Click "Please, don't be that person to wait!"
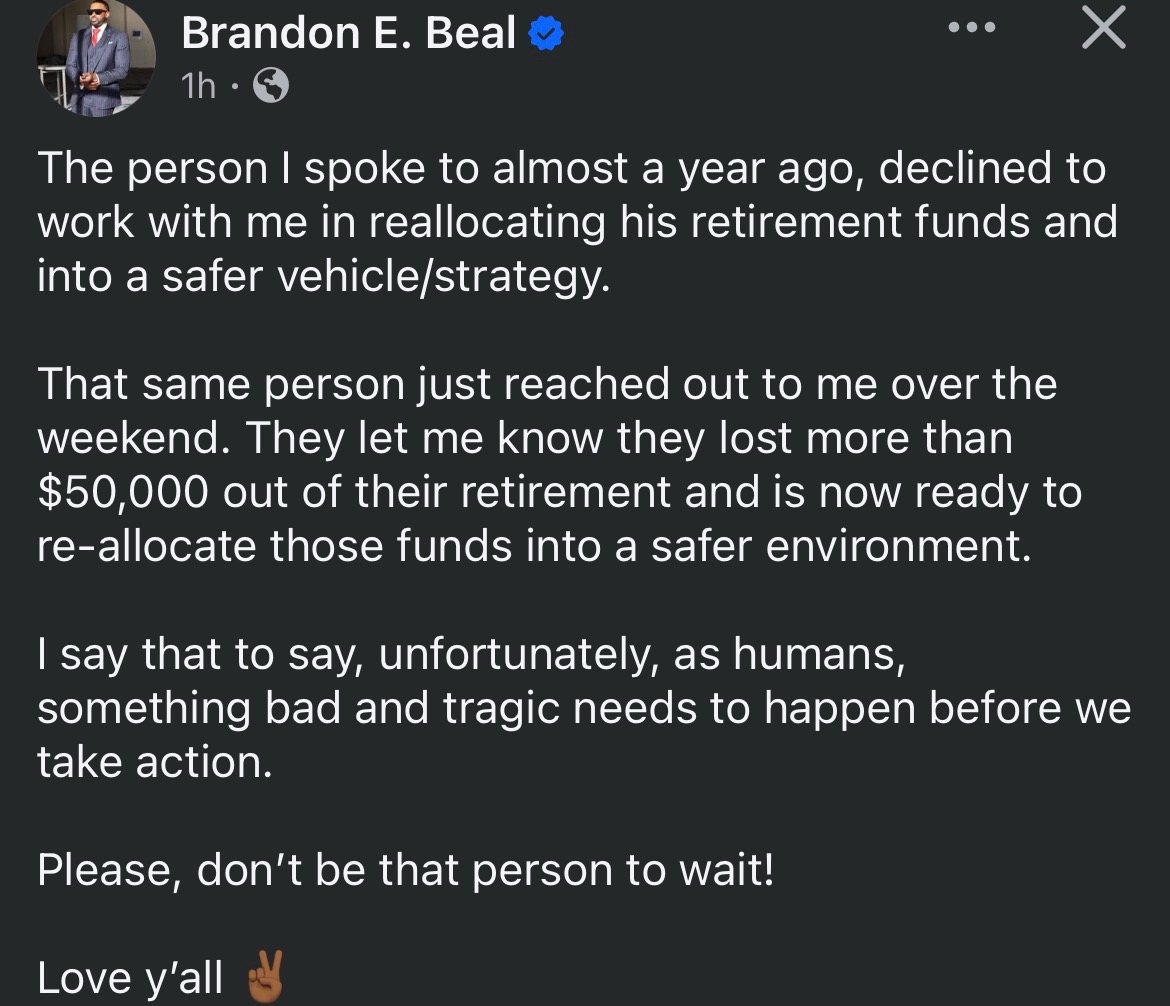The image size is (1170, 1006). coord(406,869)
